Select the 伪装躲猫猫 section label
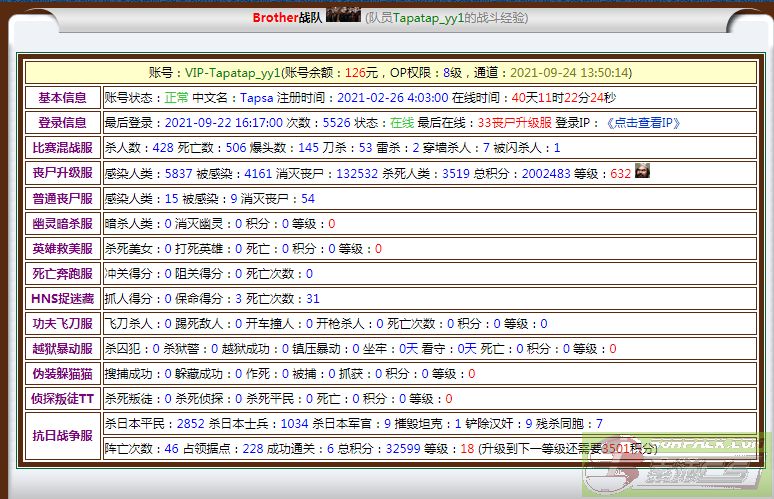 tap(62, 374)
